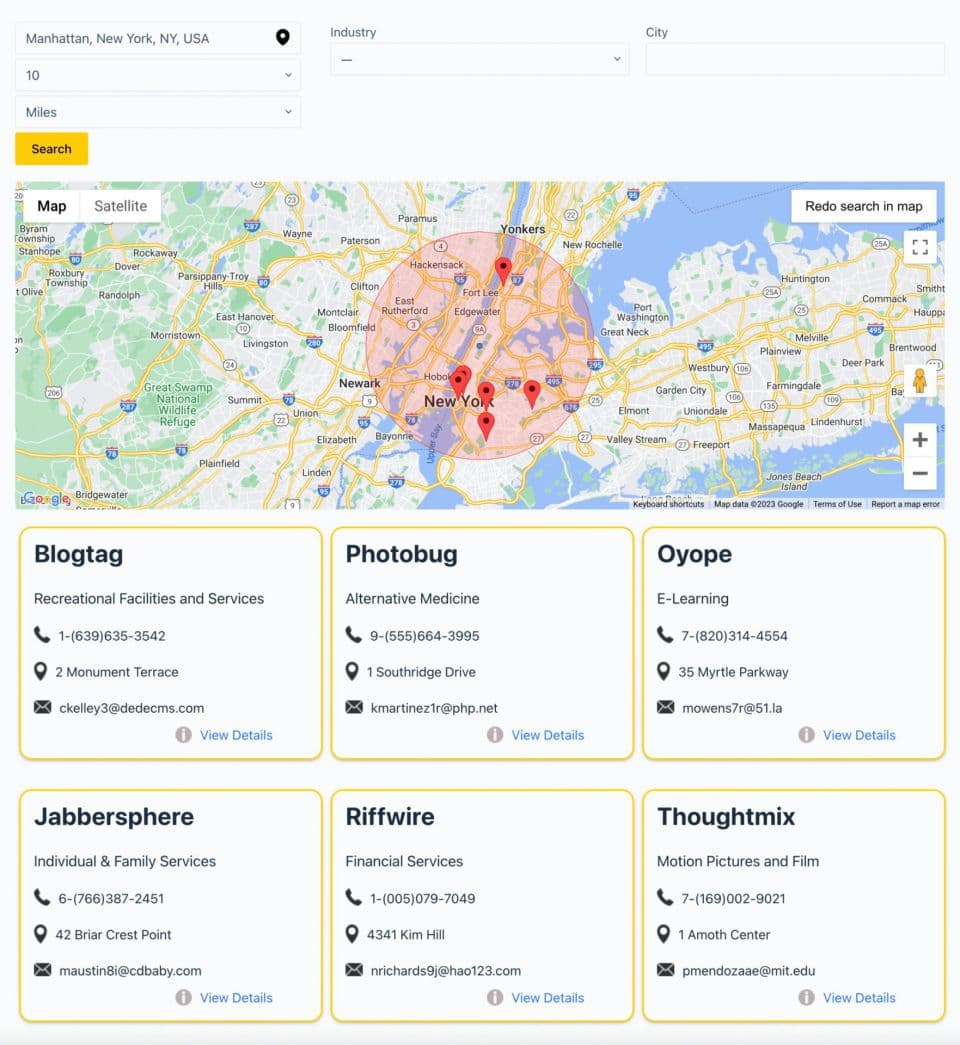Click Jabbersphere's phone icon
Image resolution: width=960 pixels, height=1045 pixels.
[x=42, y=897]
